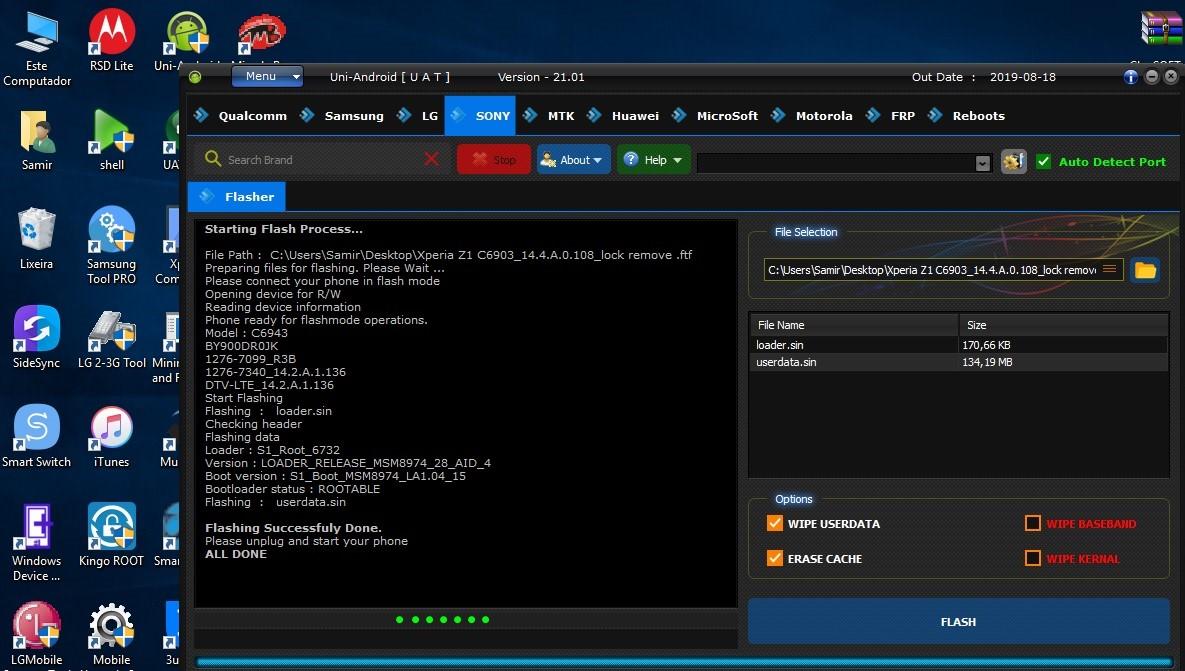Open SideSync desktop shortcut
1185x671 pixels.
[x=36, y=337]
